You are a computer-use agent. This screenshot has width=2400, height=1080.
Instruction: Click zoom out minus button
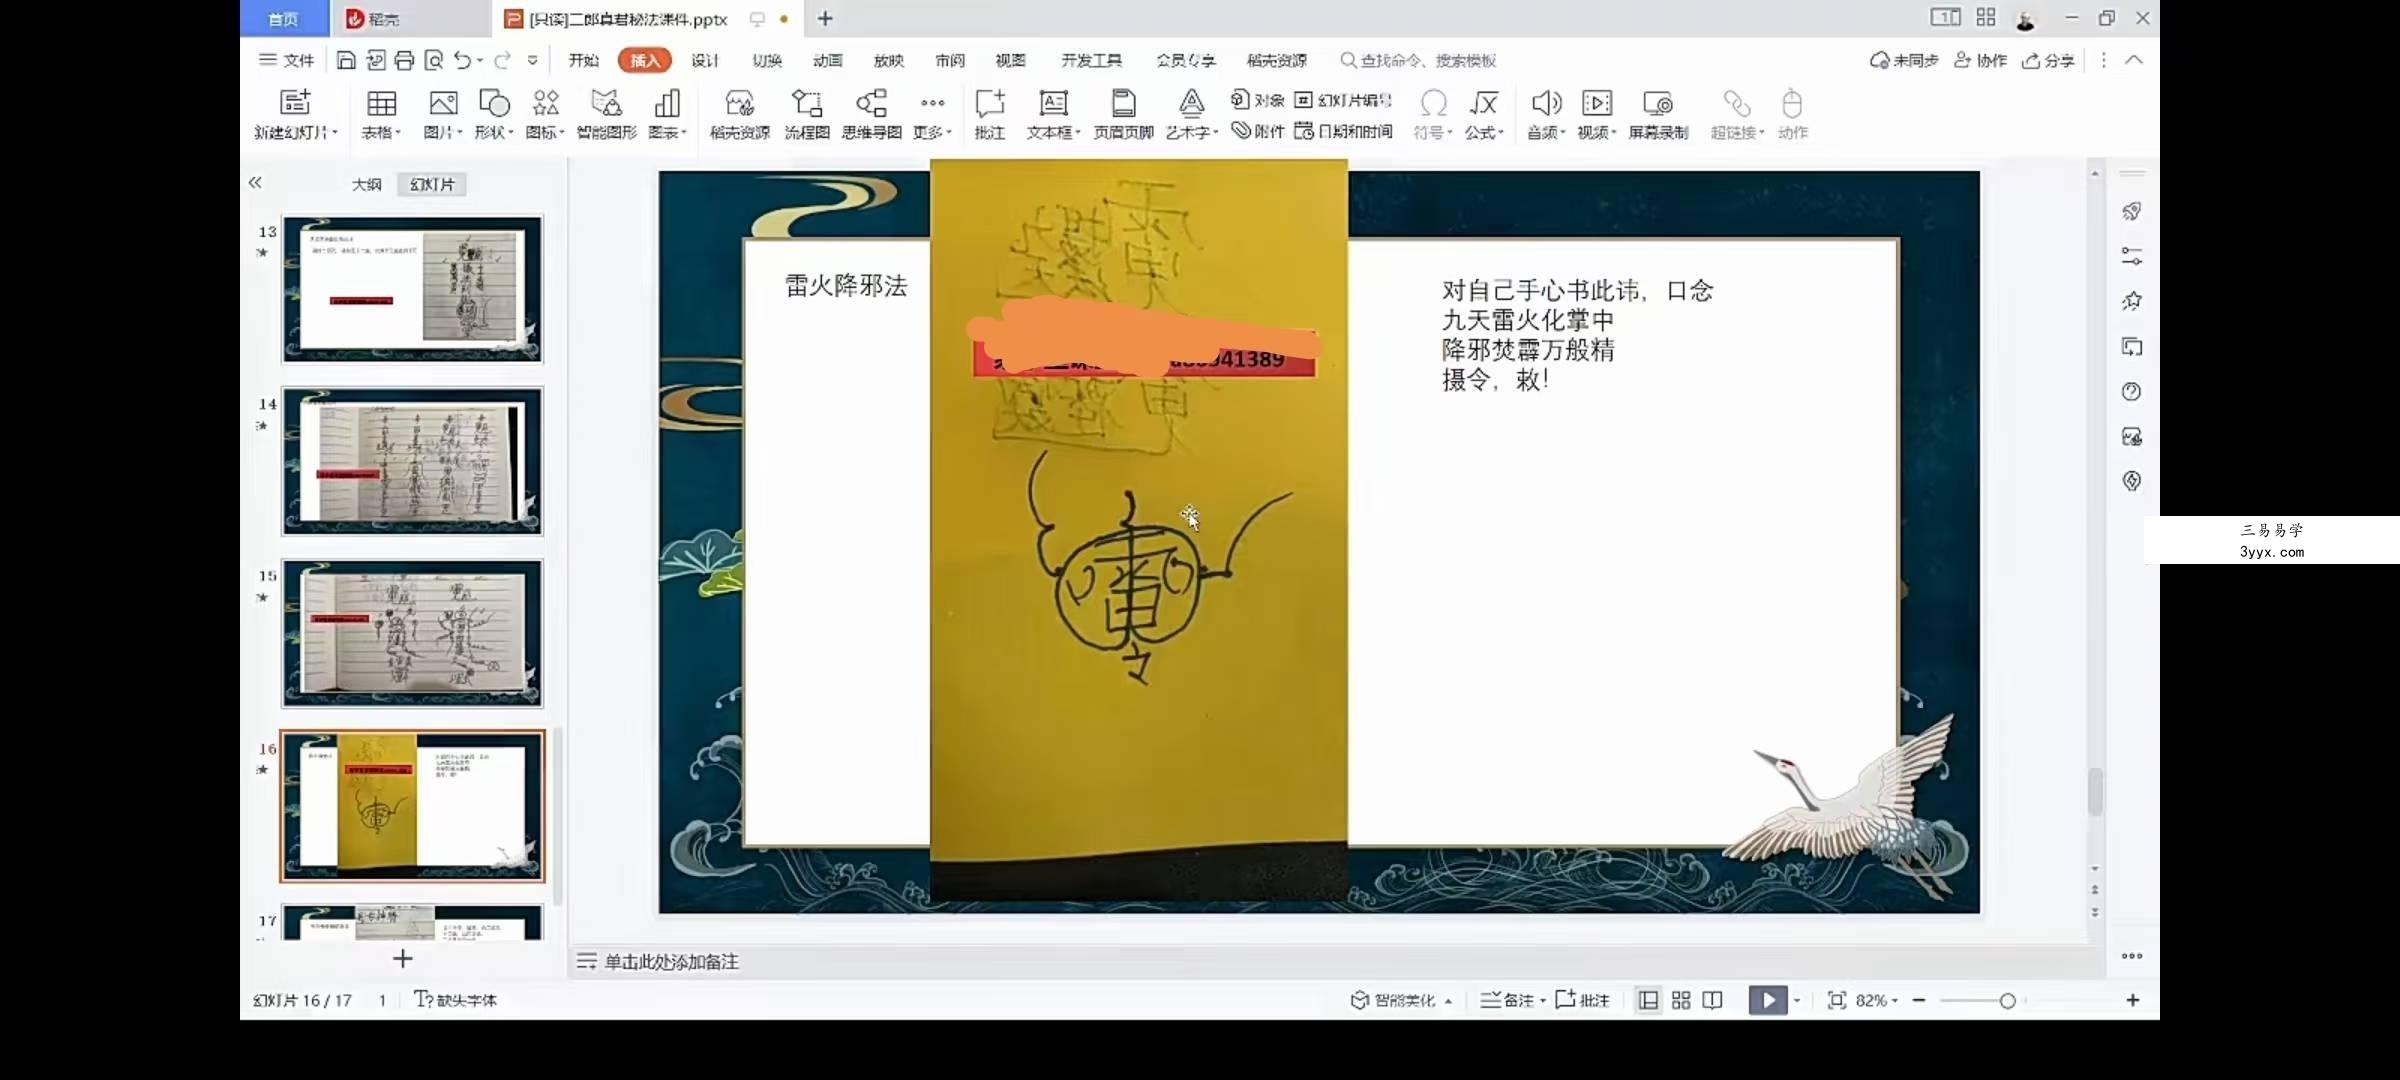(x=1919, y=1000)
